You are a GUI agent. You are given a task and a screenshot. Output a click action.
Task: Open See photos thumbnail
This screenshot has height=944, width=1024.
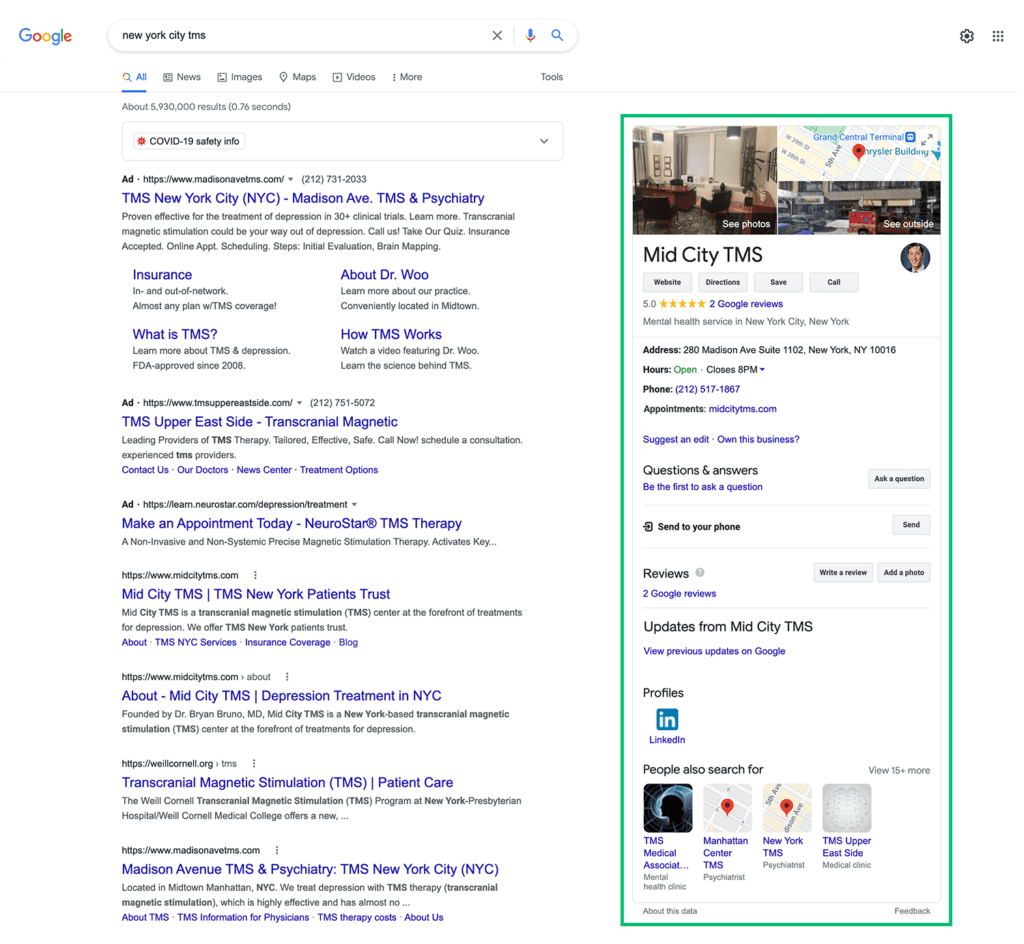pos(705,180)
